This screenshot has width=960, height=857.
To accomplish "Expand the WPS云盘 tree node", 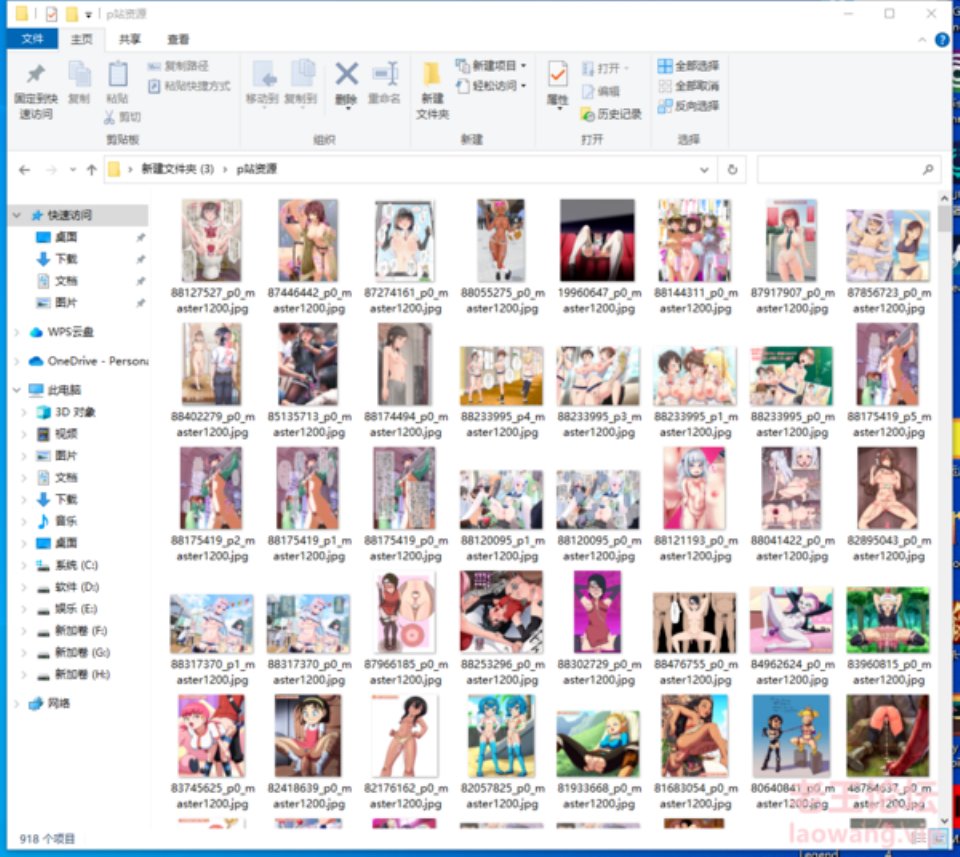I will [17, 332].
